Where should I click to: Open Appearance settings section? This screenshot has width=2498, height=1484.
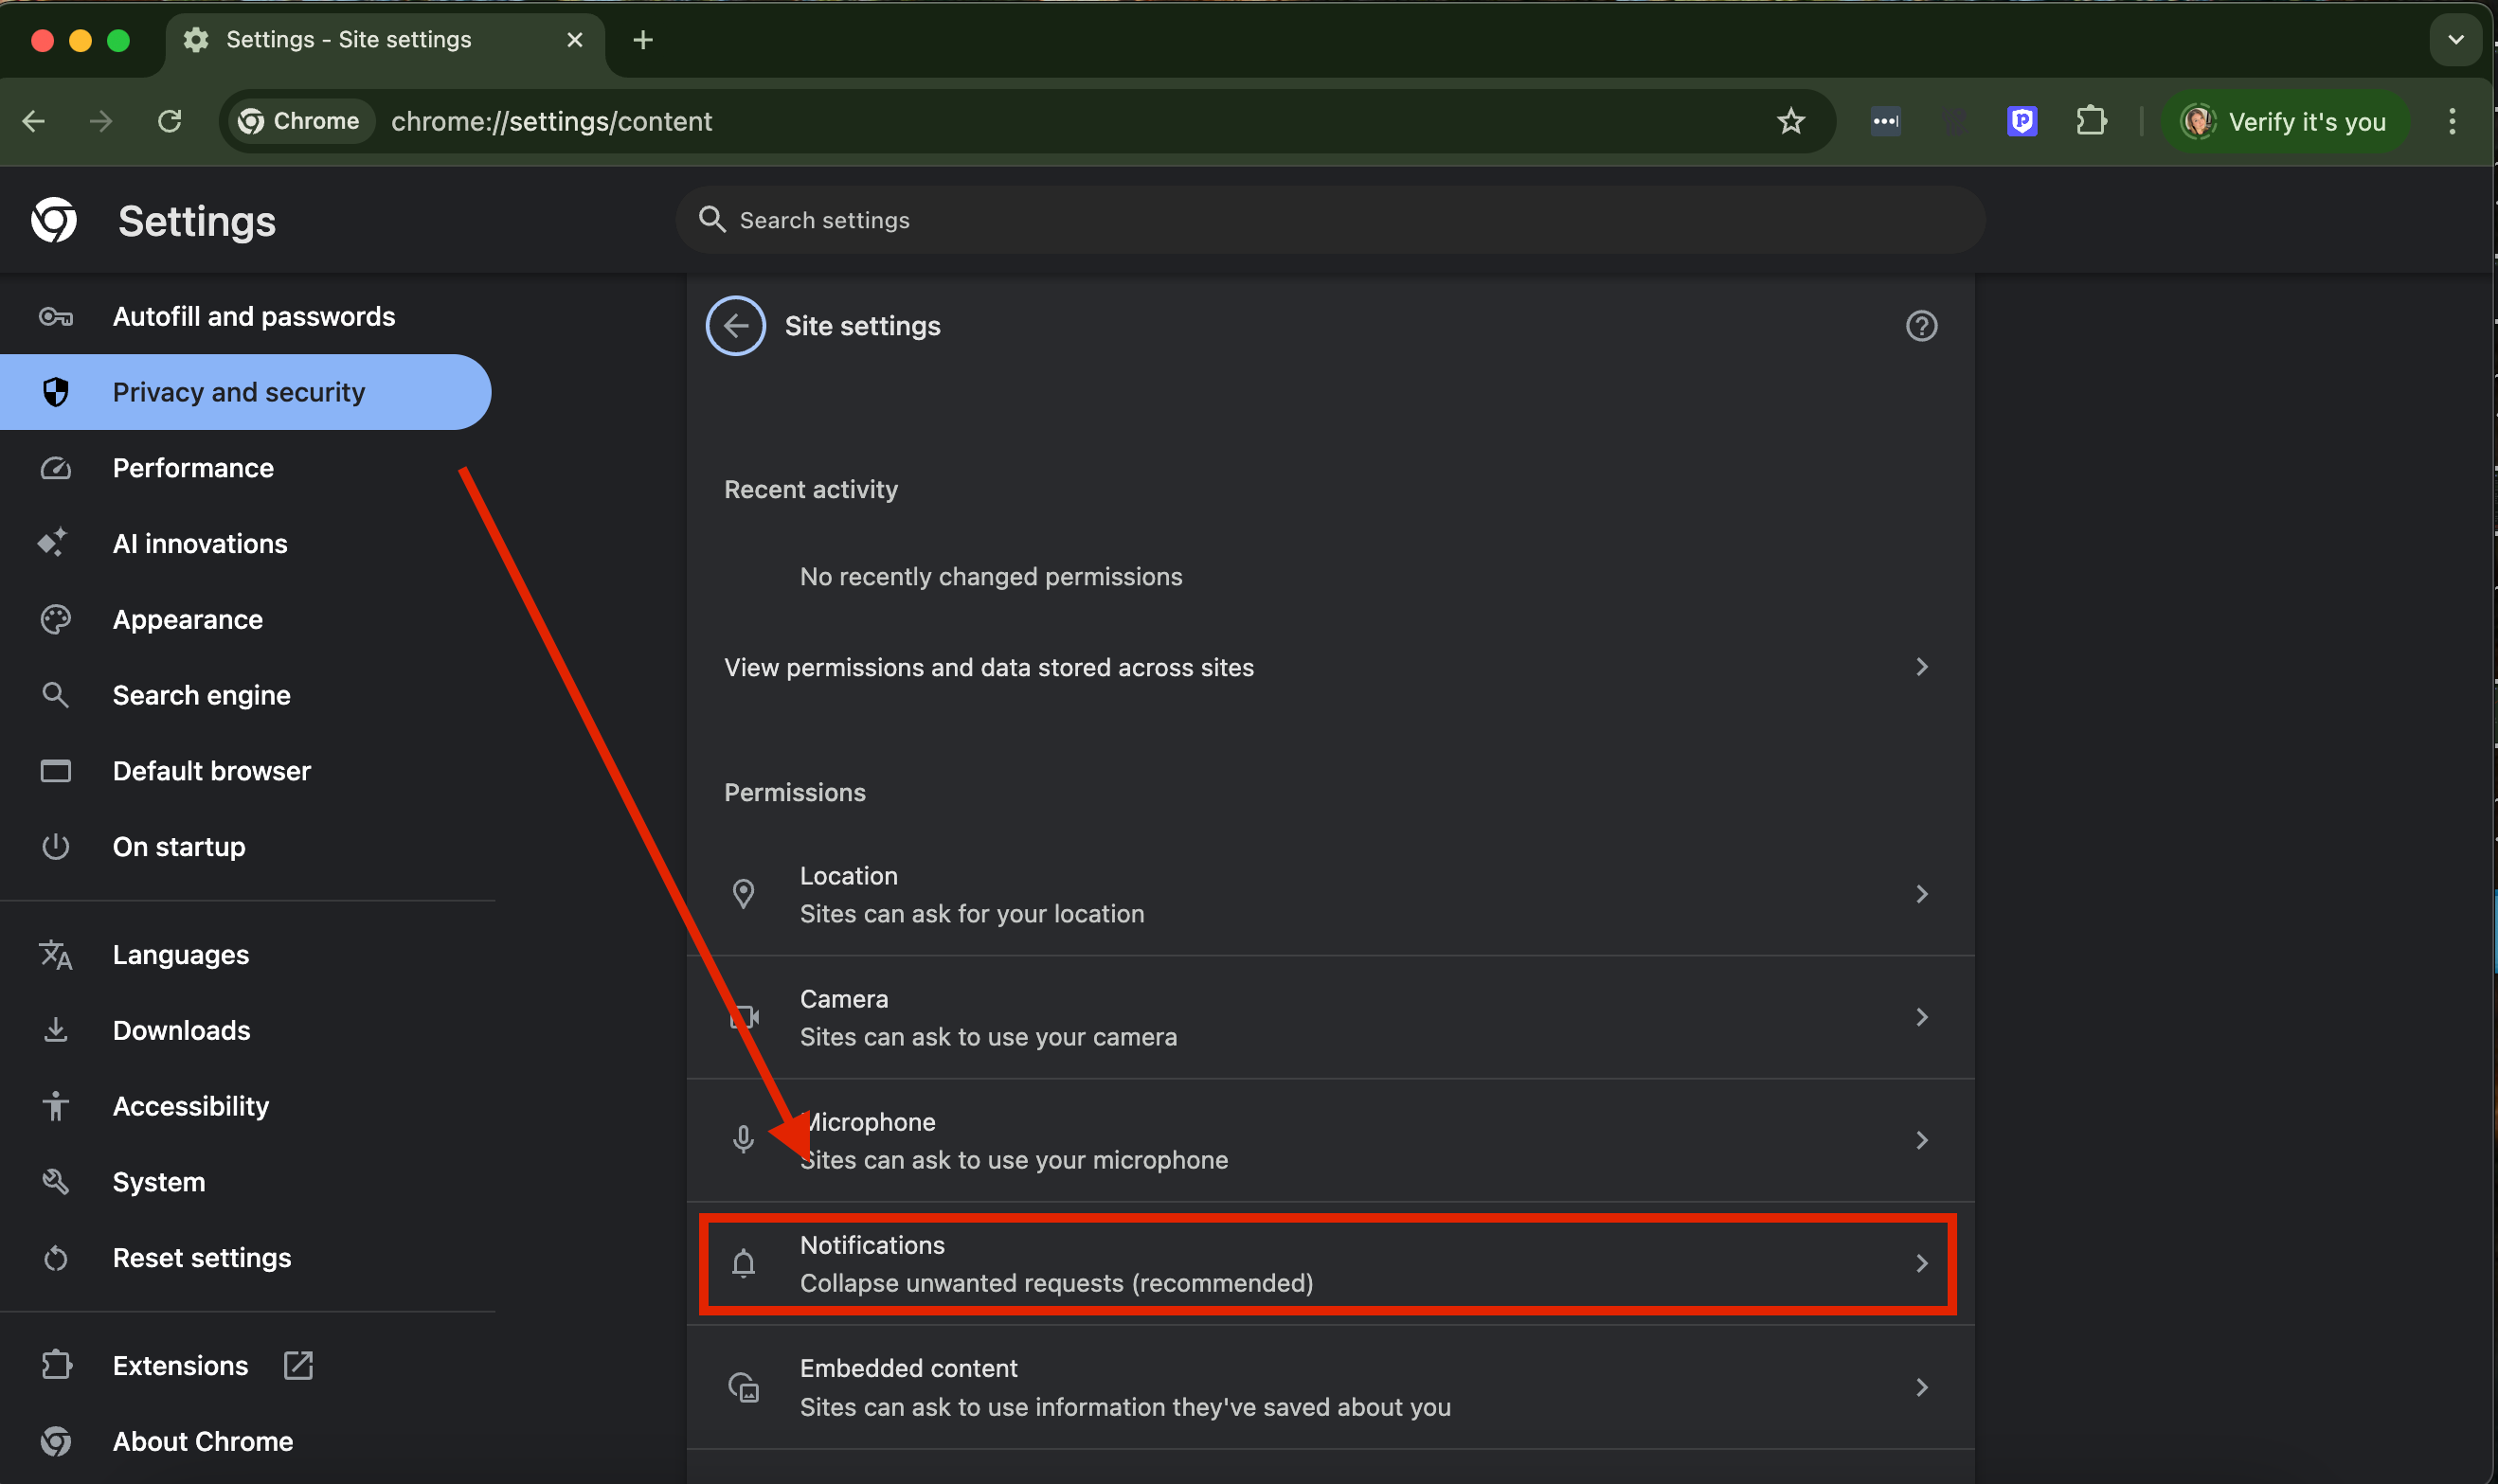245,619
